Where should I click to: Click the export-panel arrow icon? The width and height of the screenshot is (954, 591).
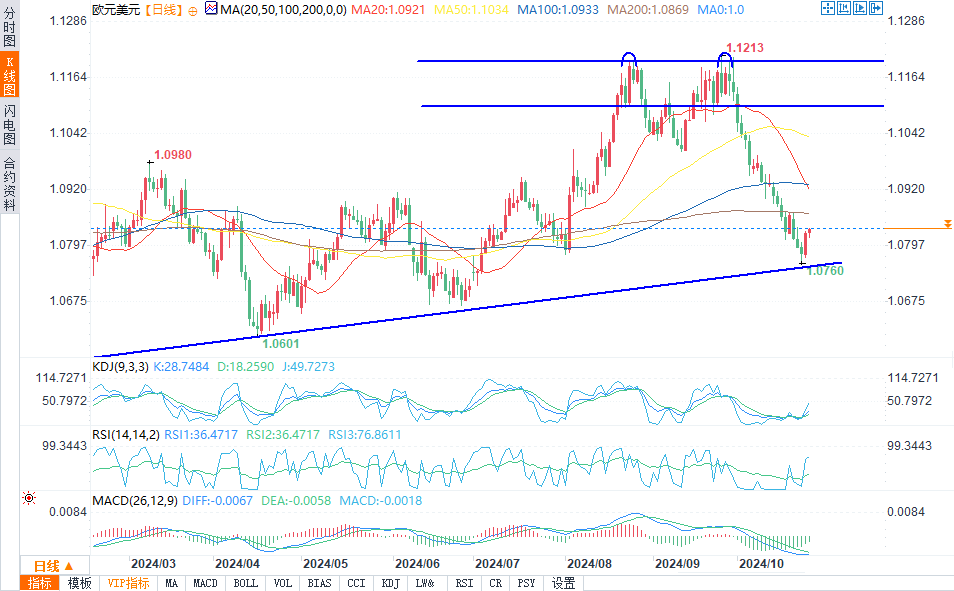tap(875, 8)
